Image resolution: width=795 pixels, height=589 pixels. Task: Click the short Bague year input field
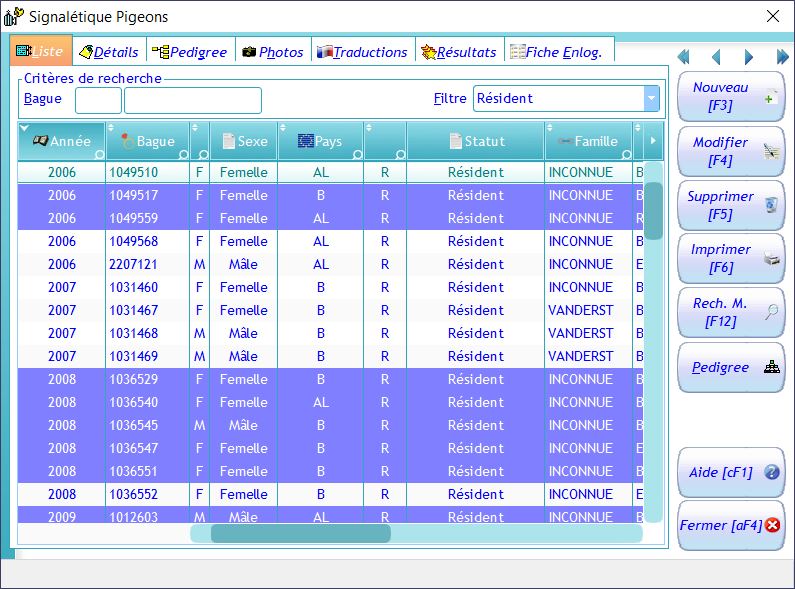pos(98,100)
